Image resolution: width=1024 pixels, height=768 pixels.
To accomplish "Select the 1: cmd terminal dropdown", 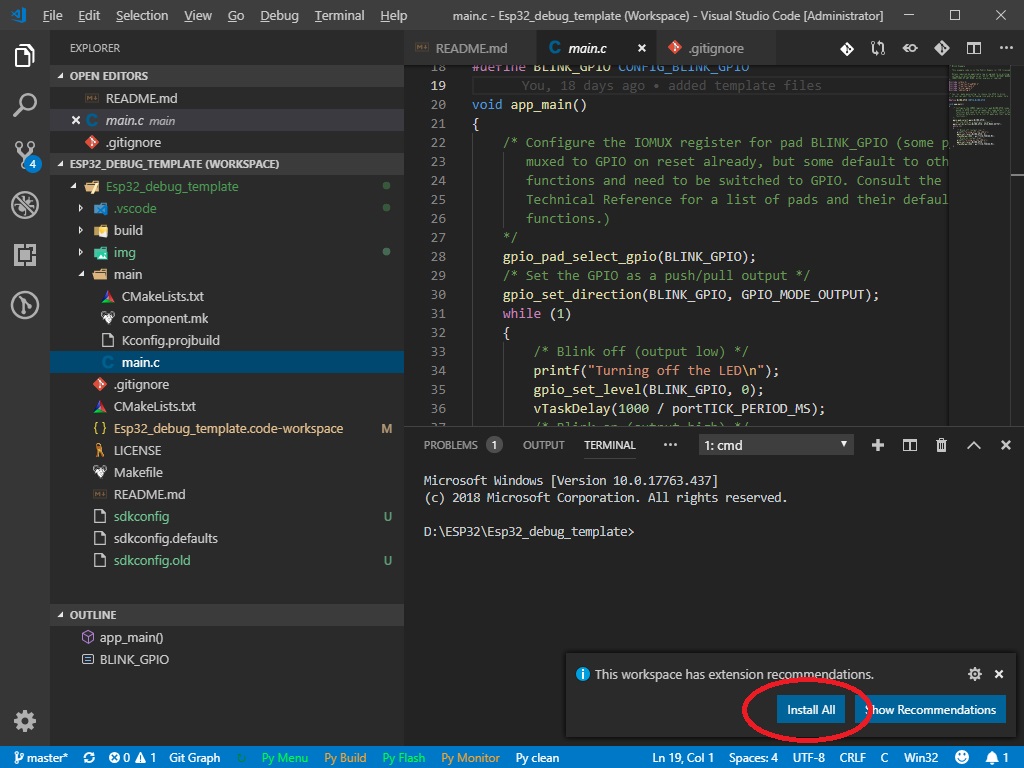I will pos(776,445).
